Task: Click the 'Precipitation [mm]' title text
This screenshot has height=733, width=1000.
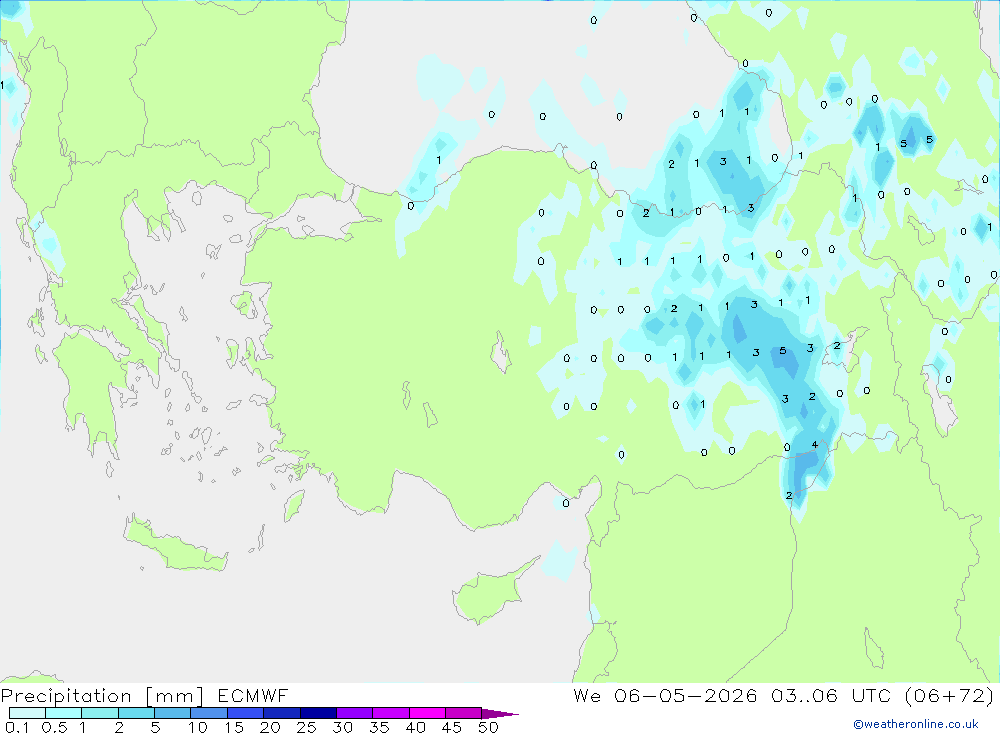Action: 102,696
